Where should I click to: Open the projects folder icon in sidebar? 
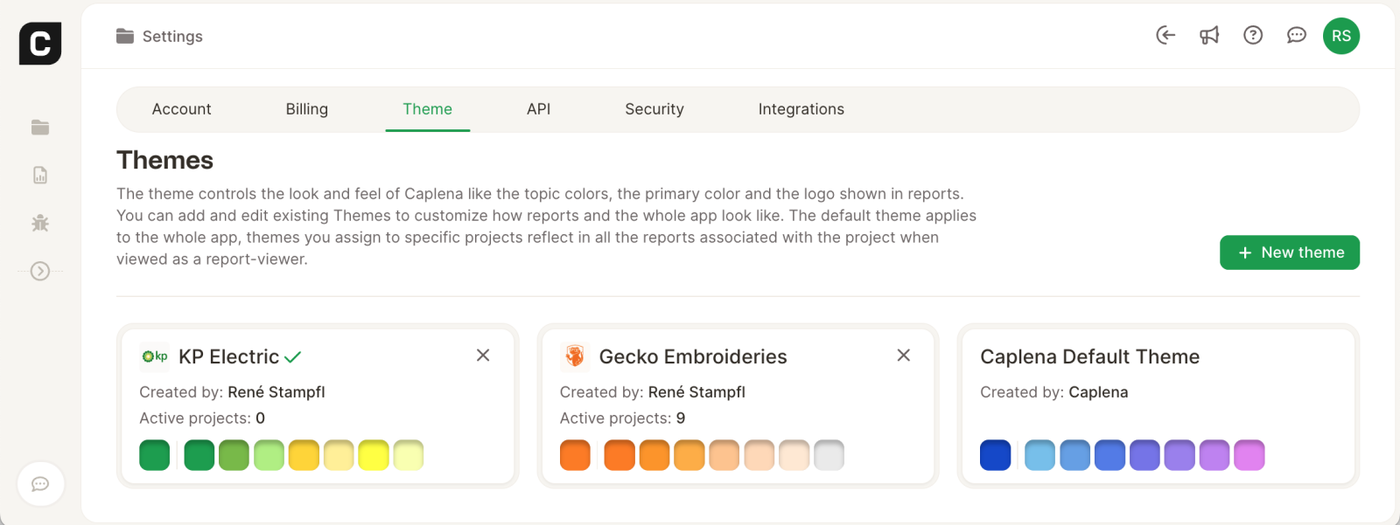point(40,127)
